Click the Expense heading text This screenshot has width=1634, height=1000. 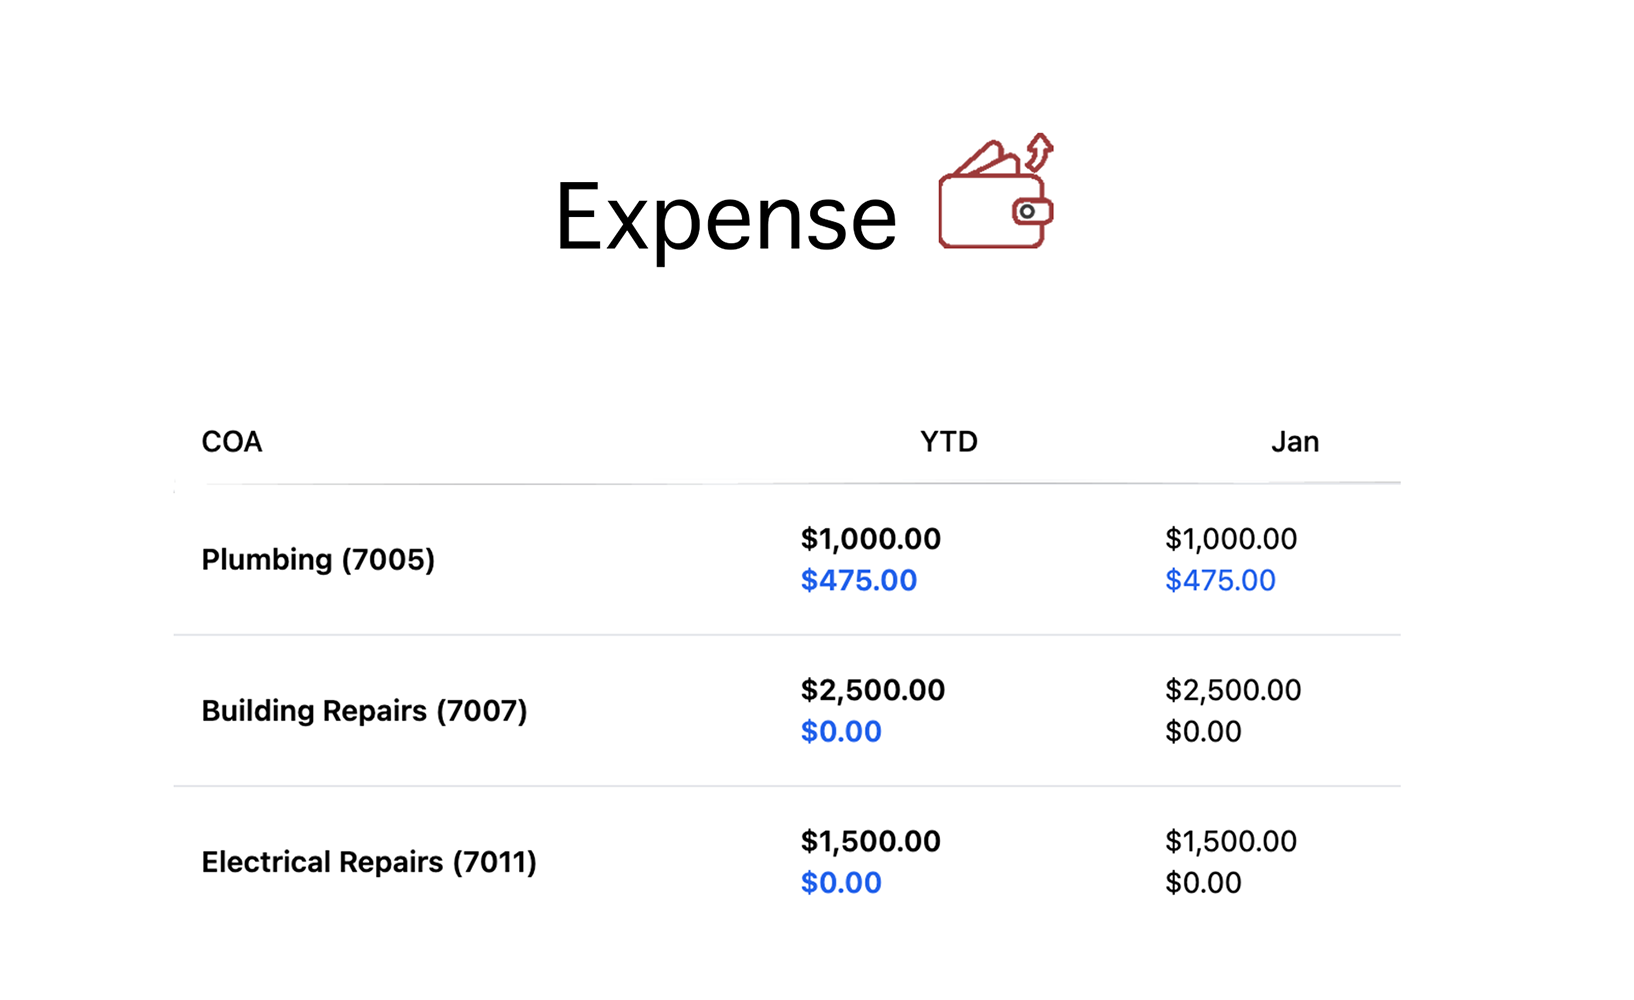point(726,217)
